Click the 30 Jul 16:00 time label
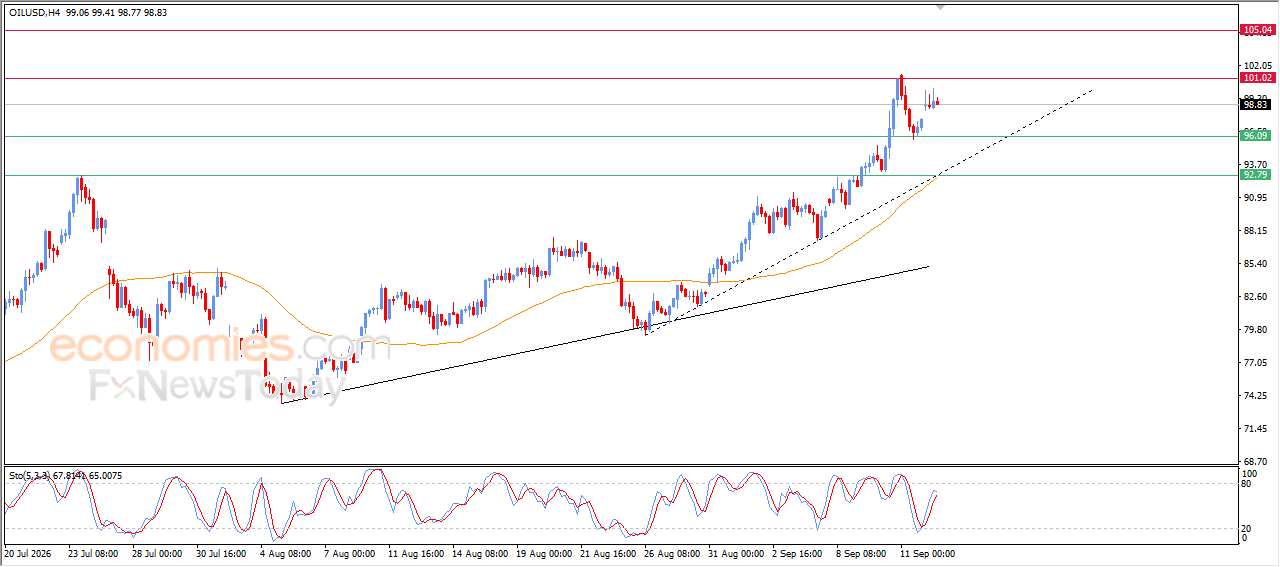This screenshot has width=1280, height=567. 221,552
